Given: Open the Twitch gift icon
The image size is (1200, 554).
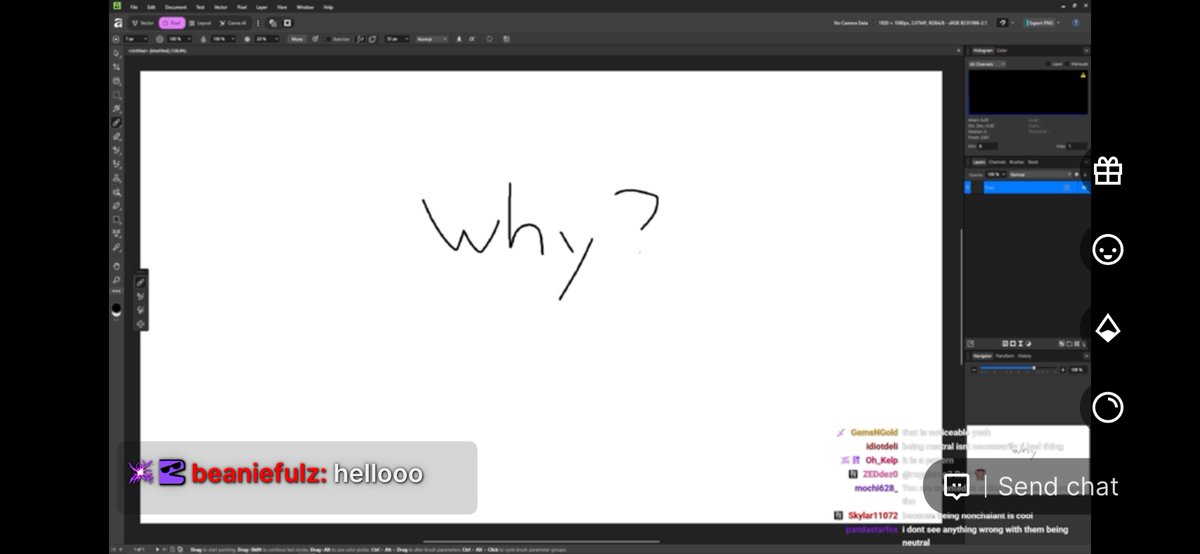Looking at the screenshot, I should pyautogui.click(x=1107, y=171).
